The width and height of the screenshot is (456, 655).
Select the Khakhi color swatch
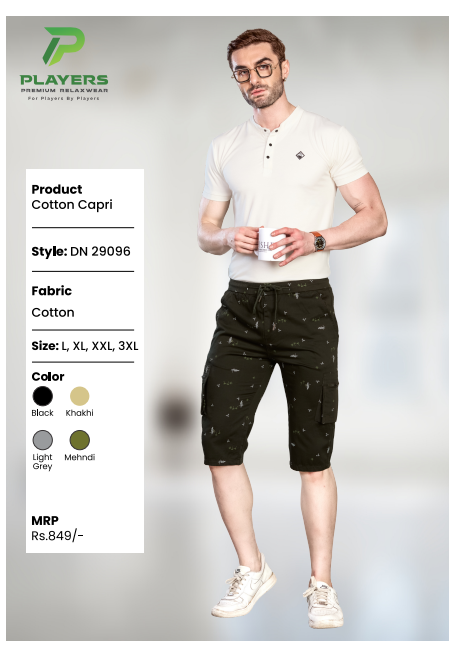79,396
